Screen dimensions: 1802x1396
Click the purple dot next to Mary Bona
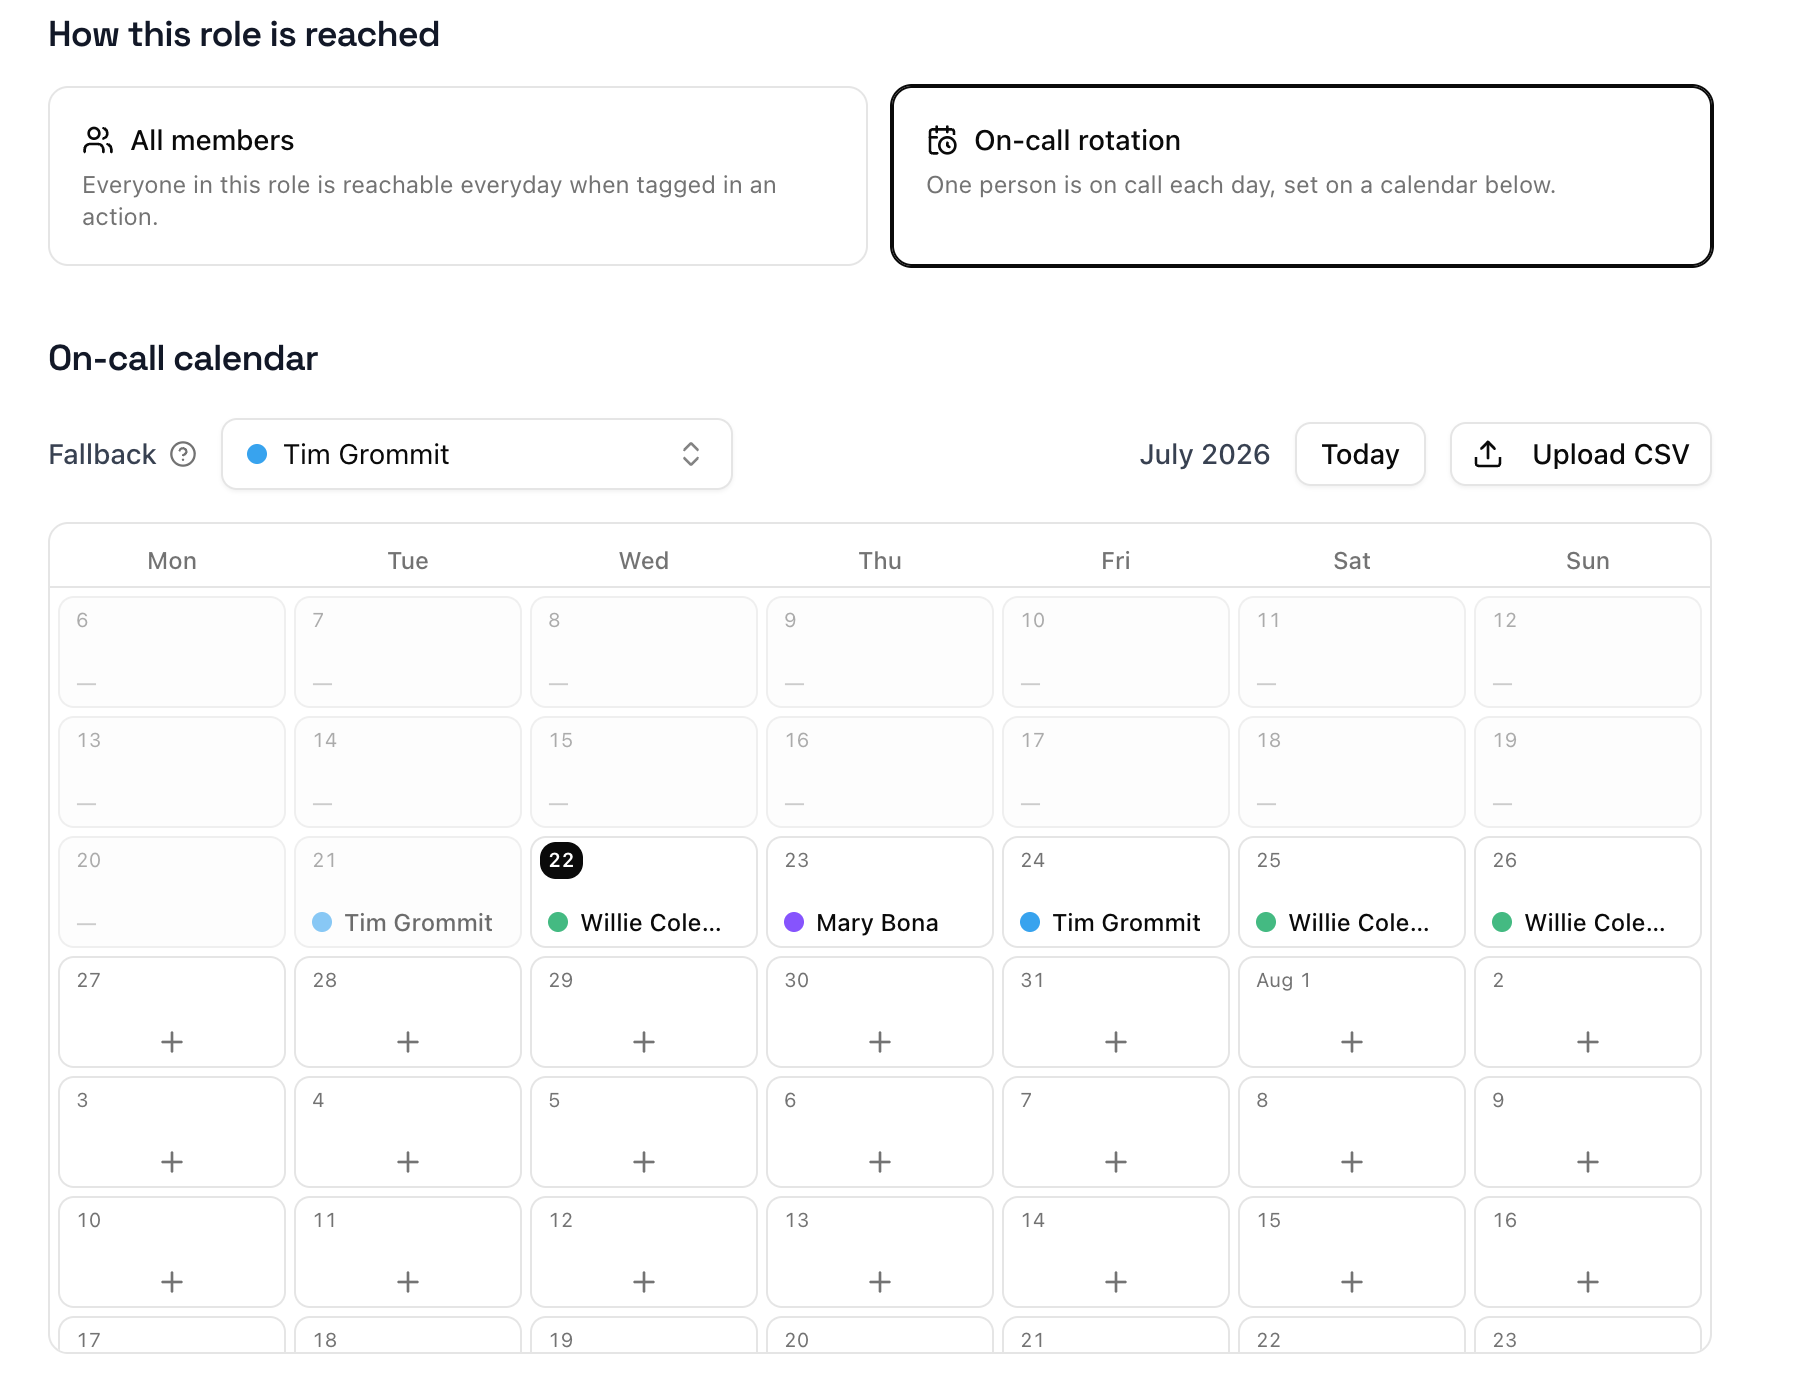[794, 922]
